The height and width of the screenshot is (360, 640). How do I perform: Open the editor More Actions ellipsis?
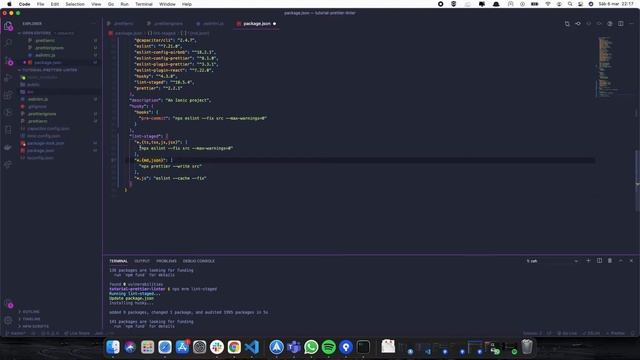click(x=631, y=24)
